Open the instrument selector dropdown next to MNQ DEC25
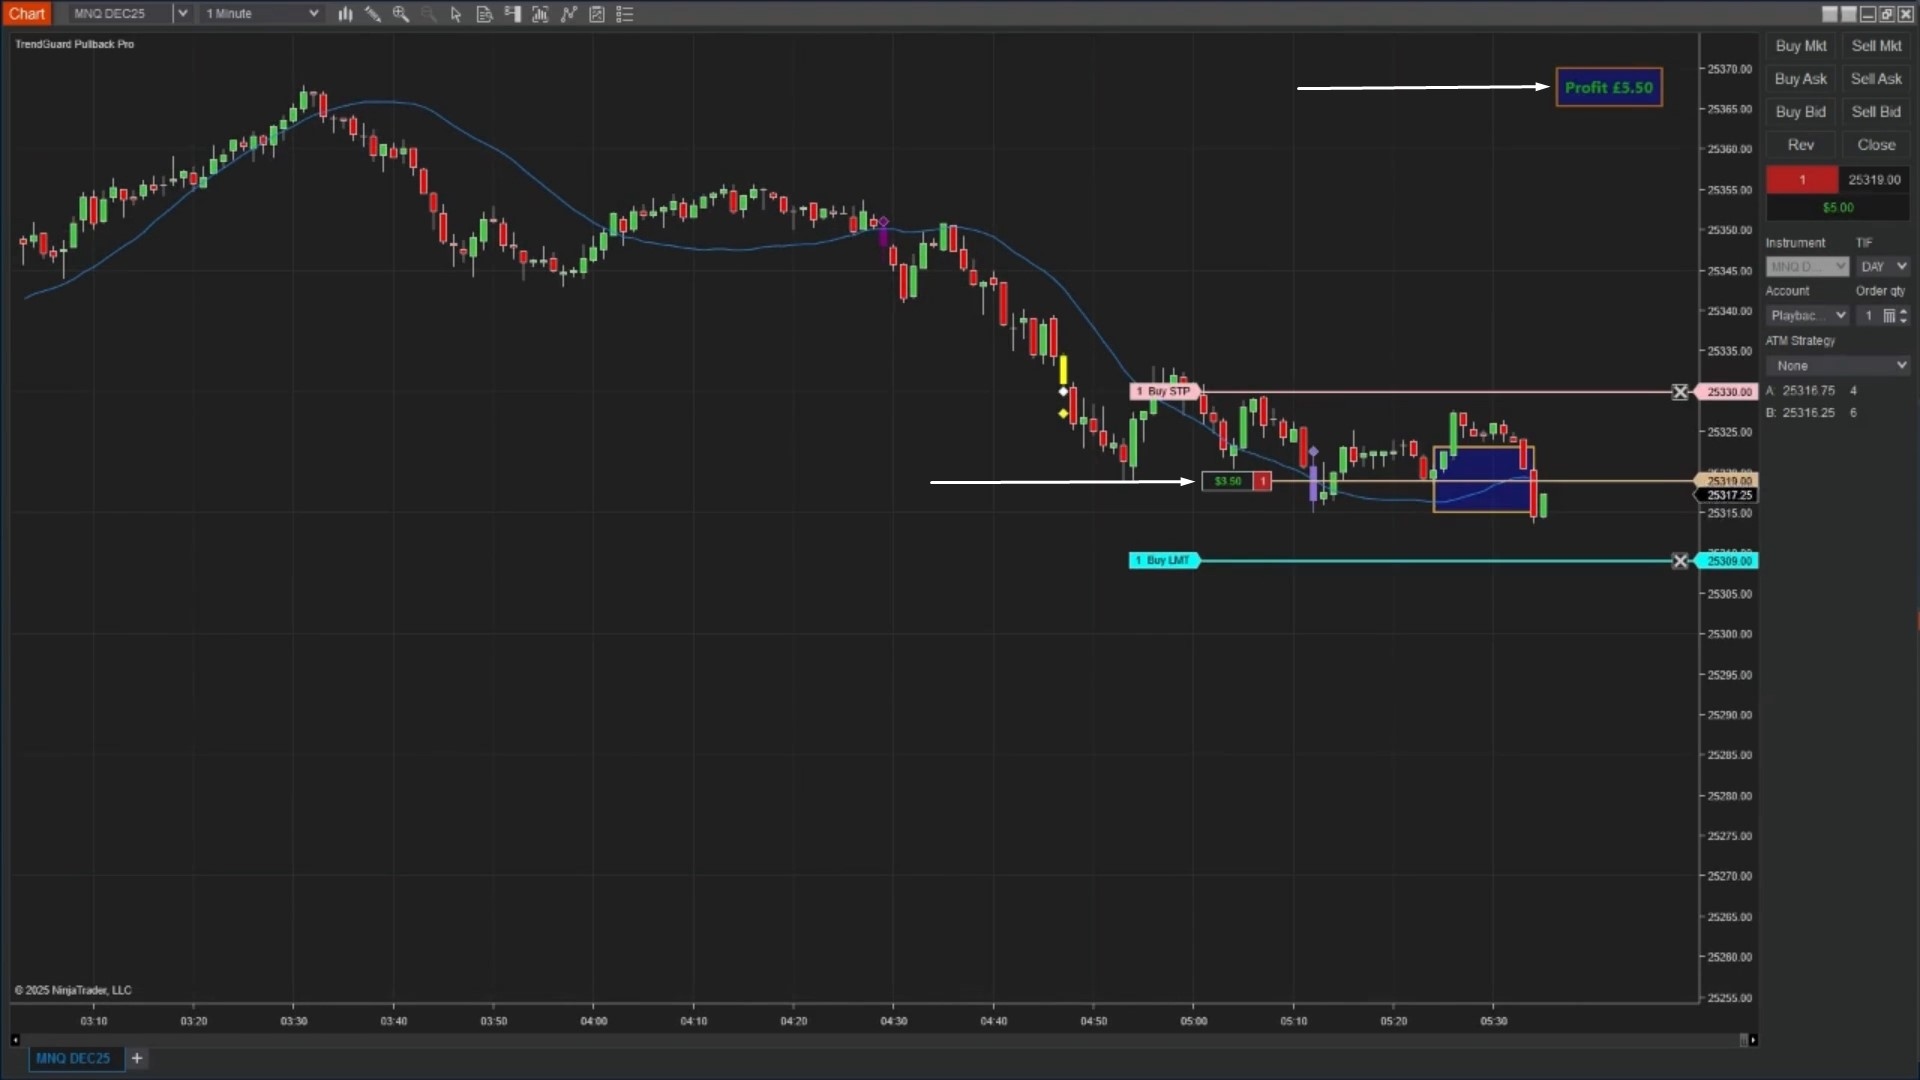1920x1080 pixels. [x=182, y=13]
